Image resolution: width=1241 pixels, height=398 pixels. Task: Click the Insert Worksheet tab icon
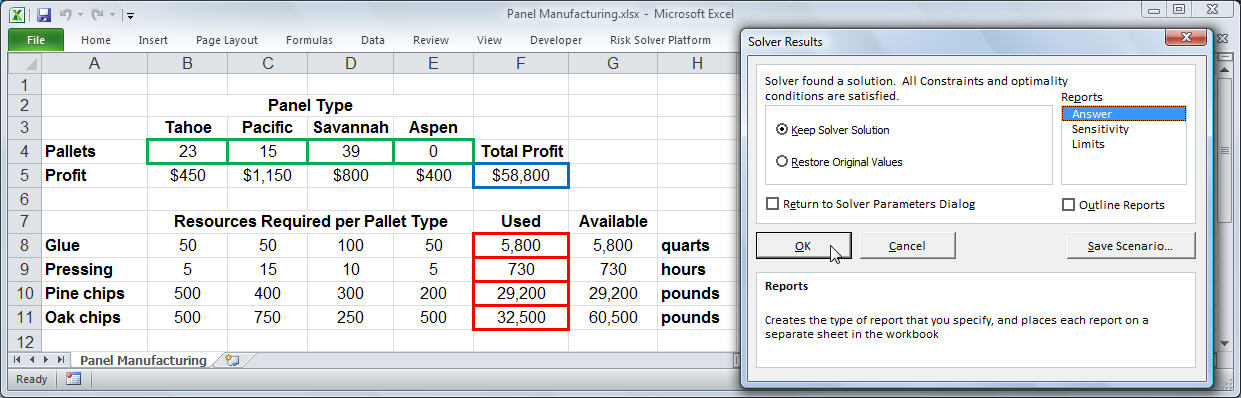click(232, 359)
